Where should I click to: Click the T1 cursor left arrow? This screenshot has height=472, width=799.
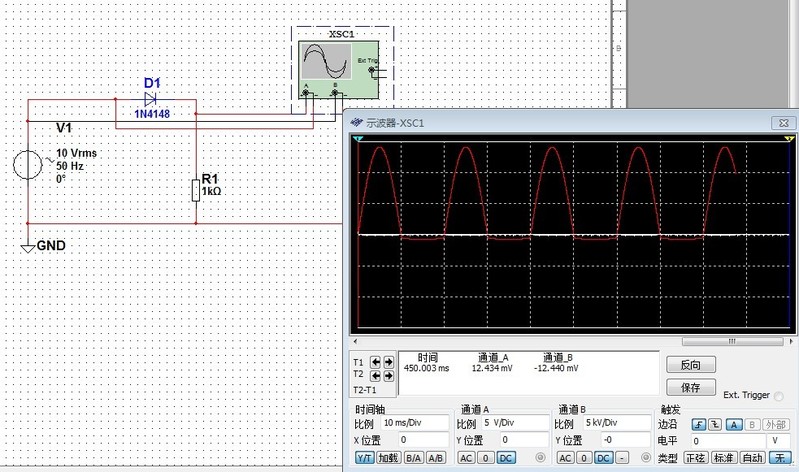pos(376,361)
